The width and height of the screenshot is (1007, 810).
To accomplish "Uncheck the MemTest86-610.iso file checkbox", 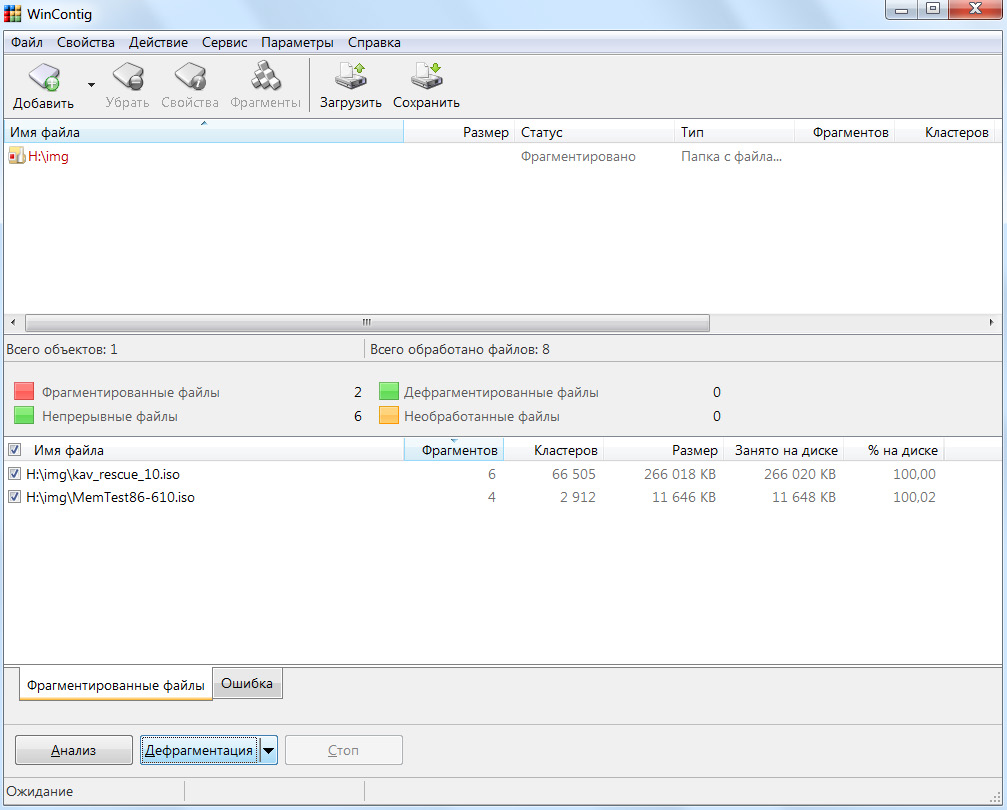I will coord(14,497).
